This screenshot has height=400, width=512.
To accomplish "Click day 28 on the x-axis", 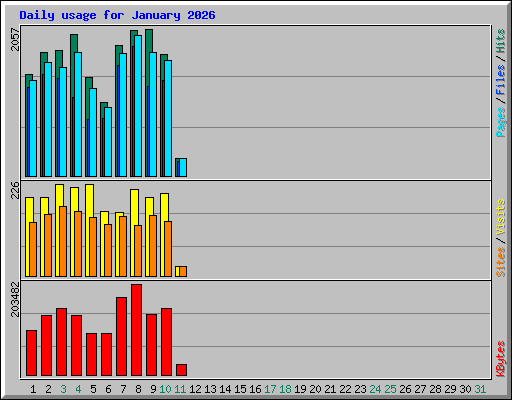I will pos(435,389).
